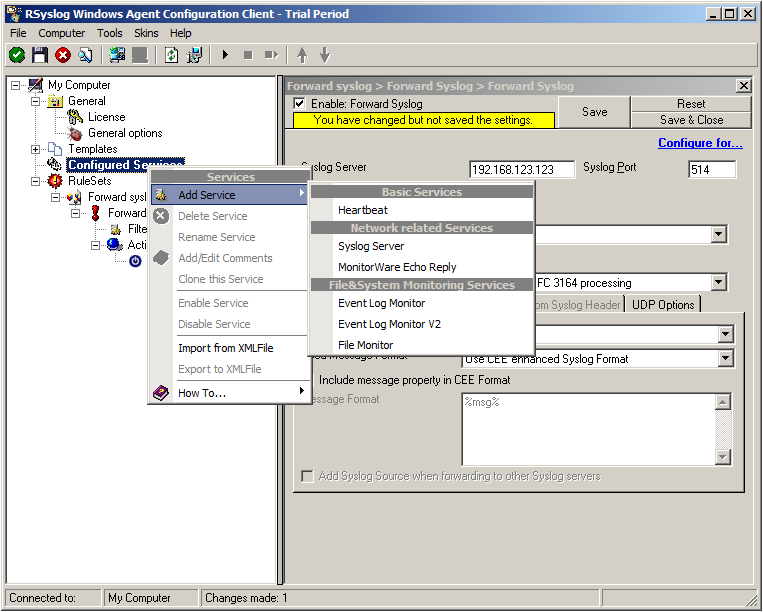Open the How To... submenu
763x612 pixels.
pos(229,393)
